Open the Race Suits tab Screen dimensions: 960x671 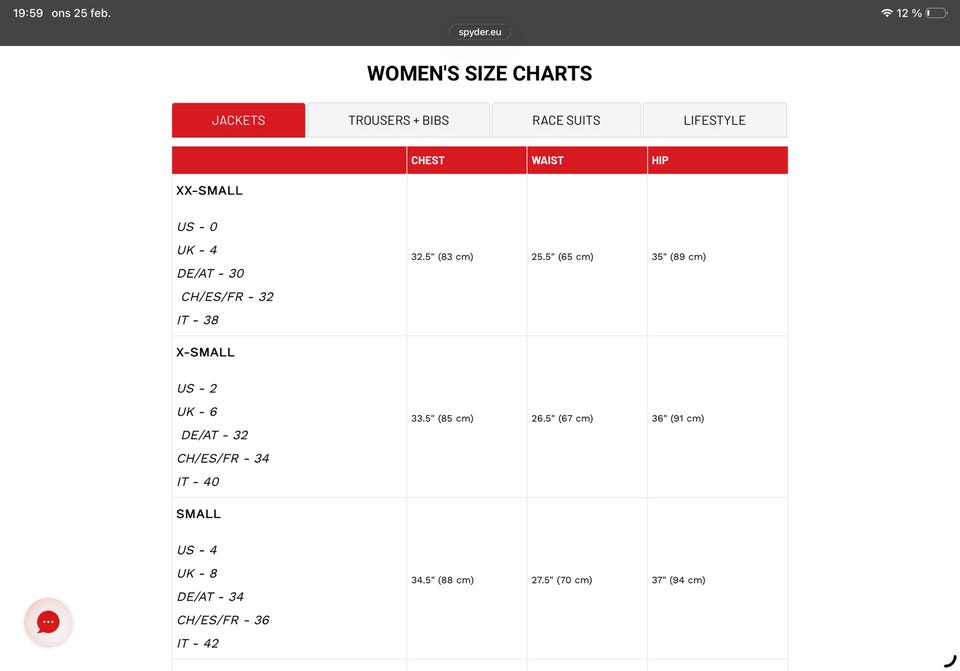[566, 120]
